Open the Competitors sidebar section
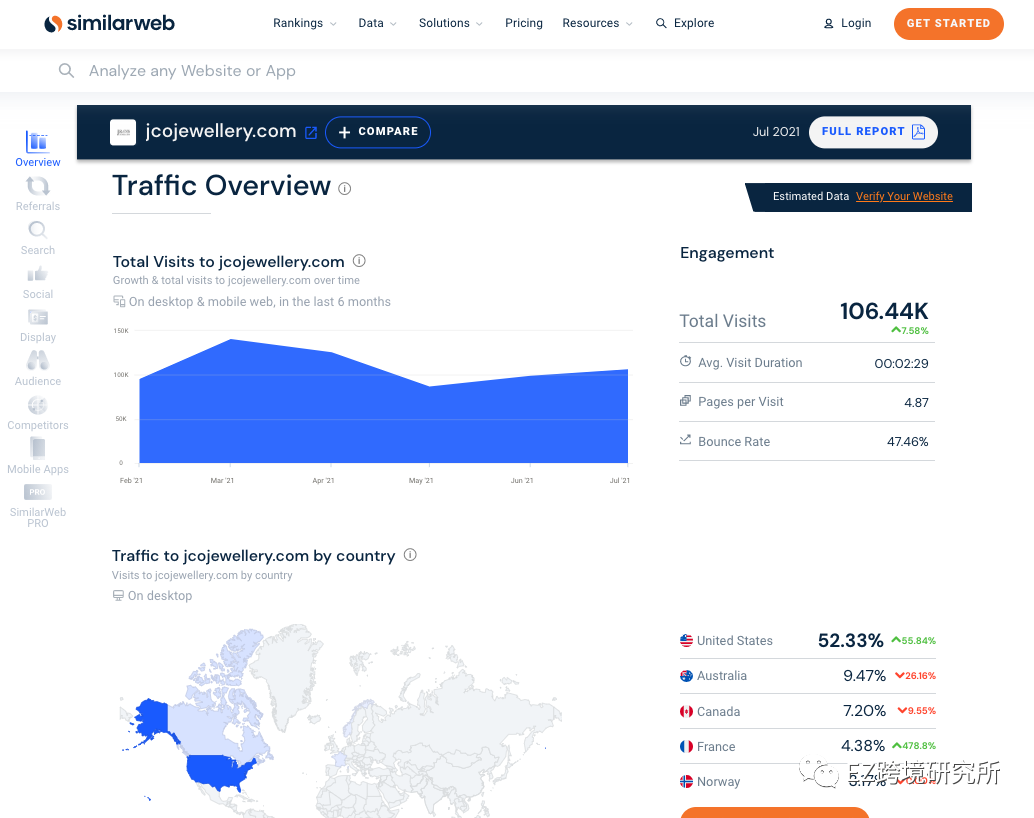The image size is (1034, 818). 38,413
